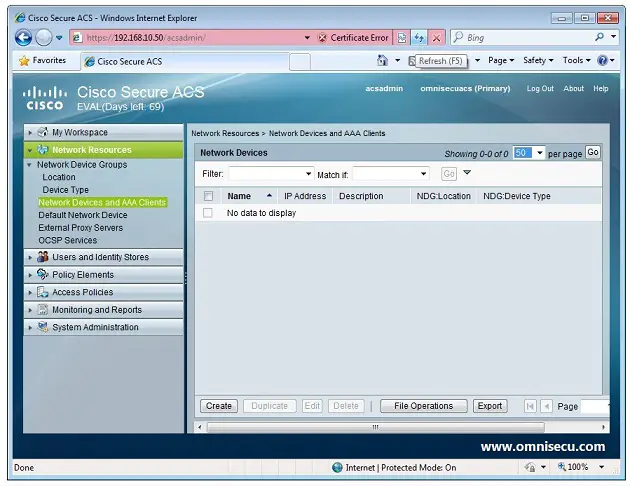Click the Users and Identity Stores icon
The height and width of the screenshot is (486, 630).
[x=43, y=257]
